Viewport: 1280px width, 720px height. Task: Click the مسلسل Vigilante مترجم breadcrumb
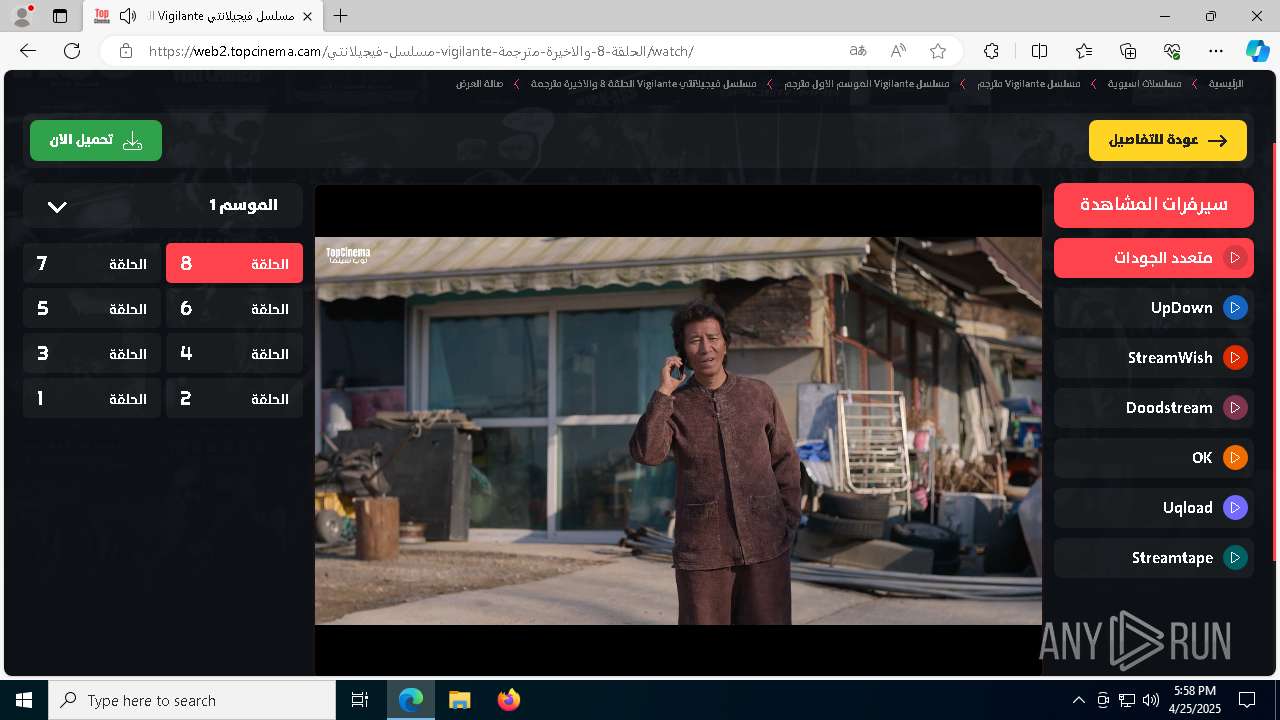1029,84
